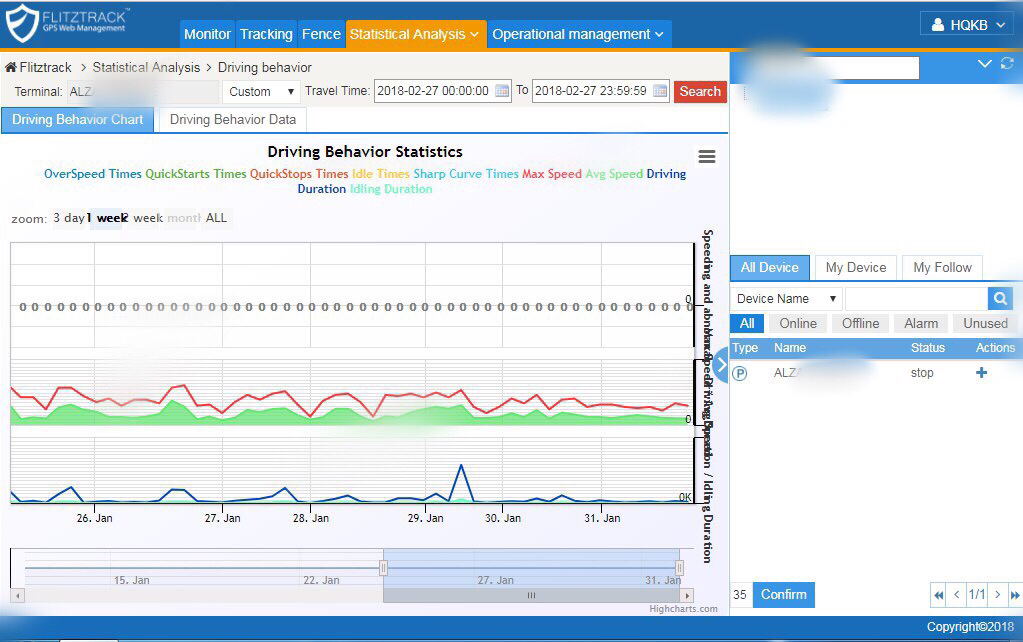
Task: Select the All Device tab
Action: point(770,268)
